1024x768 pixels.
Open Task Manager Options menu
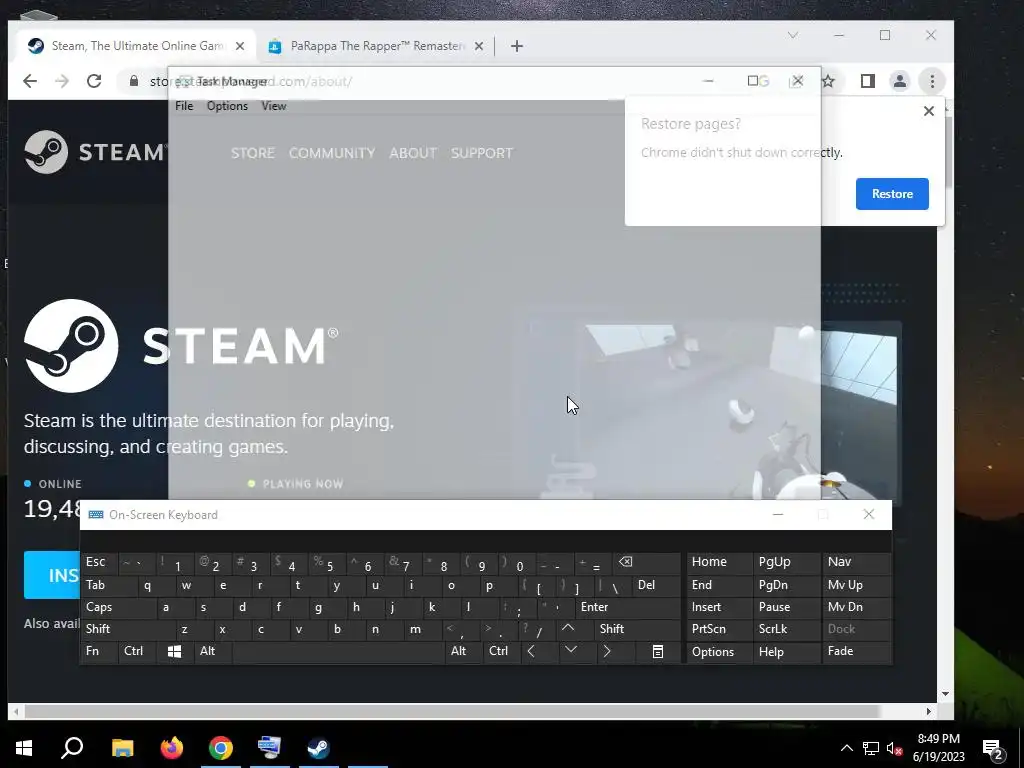coord(227,106)
